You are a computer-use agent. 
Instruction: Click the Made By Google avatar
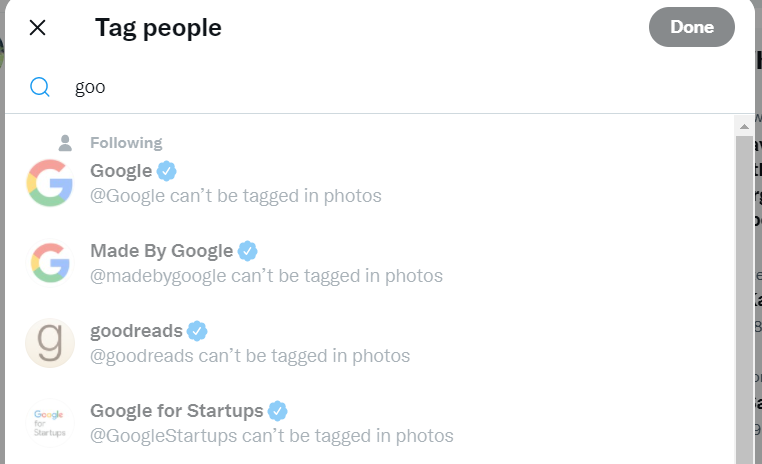pos(50,263)
